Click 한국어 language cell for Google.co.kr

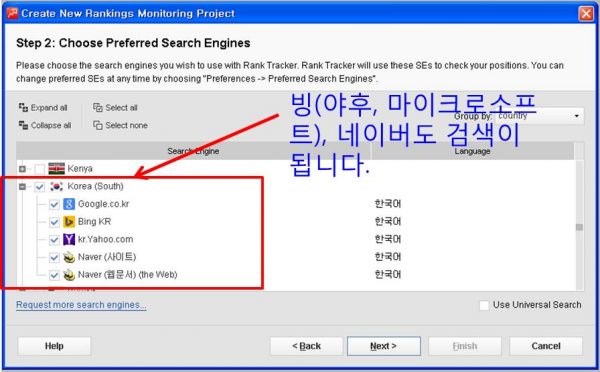[x=388, y=204]
